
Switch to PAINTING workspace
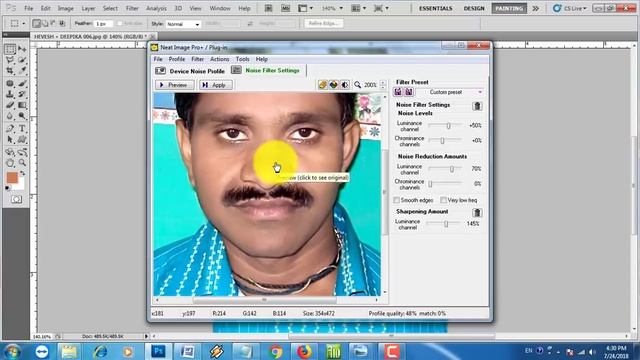tap(509, 8)
